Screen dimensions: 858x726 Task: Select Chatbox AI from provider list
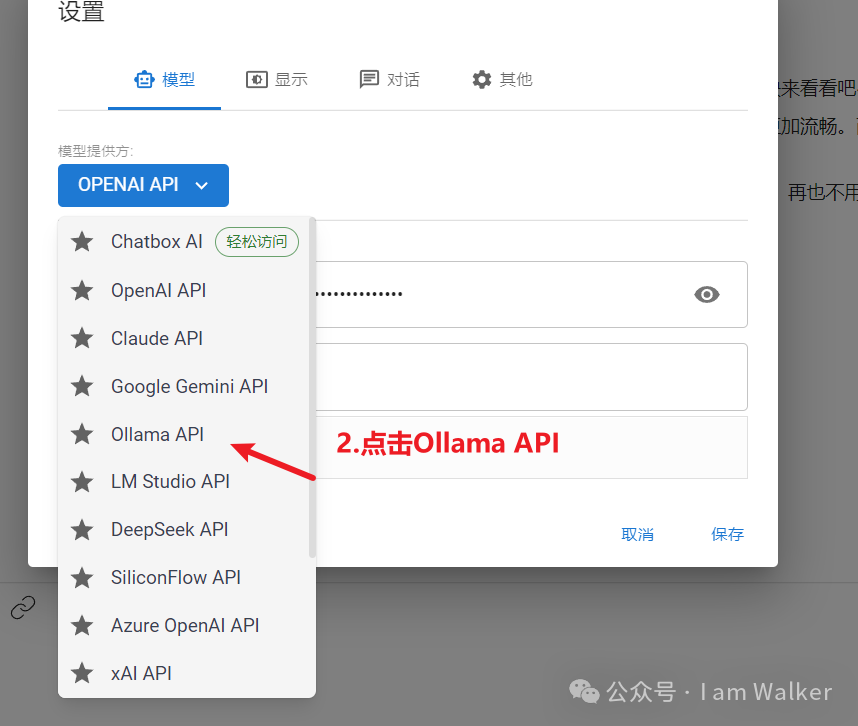pos(187,242)
